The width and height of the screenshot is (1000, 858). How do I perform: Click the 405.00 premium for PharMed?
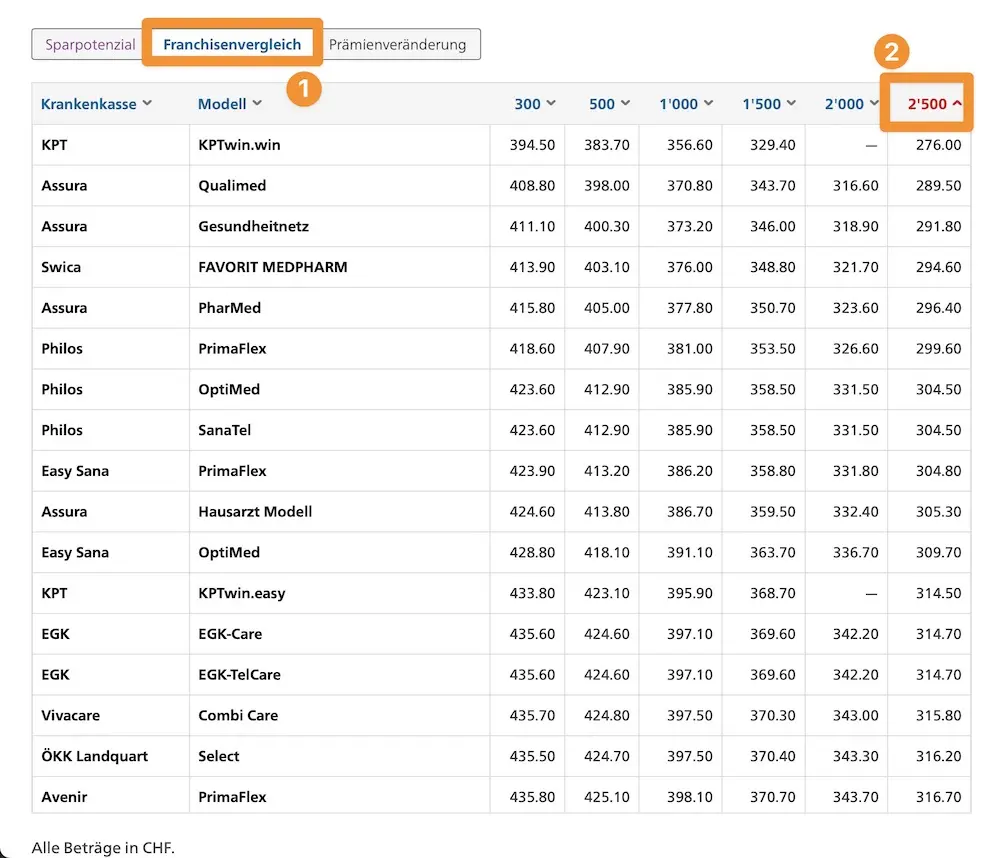[607, 308]
